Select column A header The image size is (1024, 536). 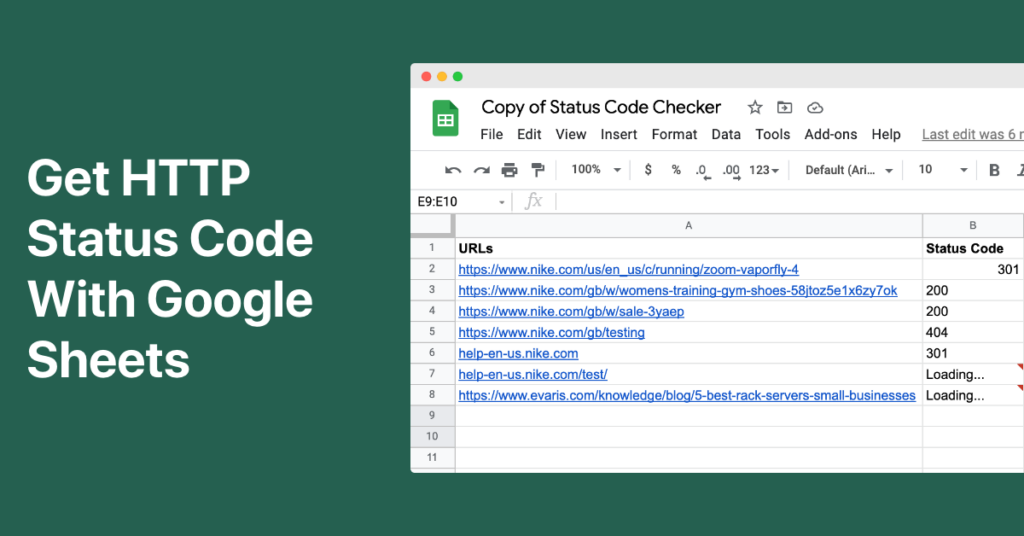[x=689, y=225]
